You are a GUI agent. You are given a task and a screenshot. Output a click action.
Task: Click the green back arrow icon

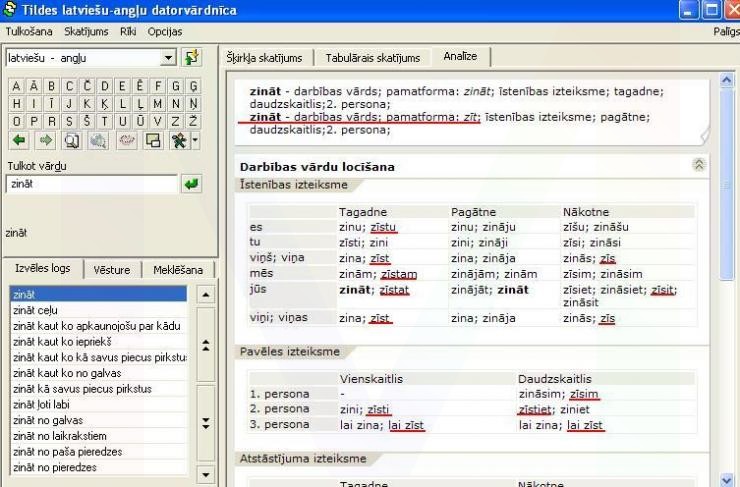17,141
